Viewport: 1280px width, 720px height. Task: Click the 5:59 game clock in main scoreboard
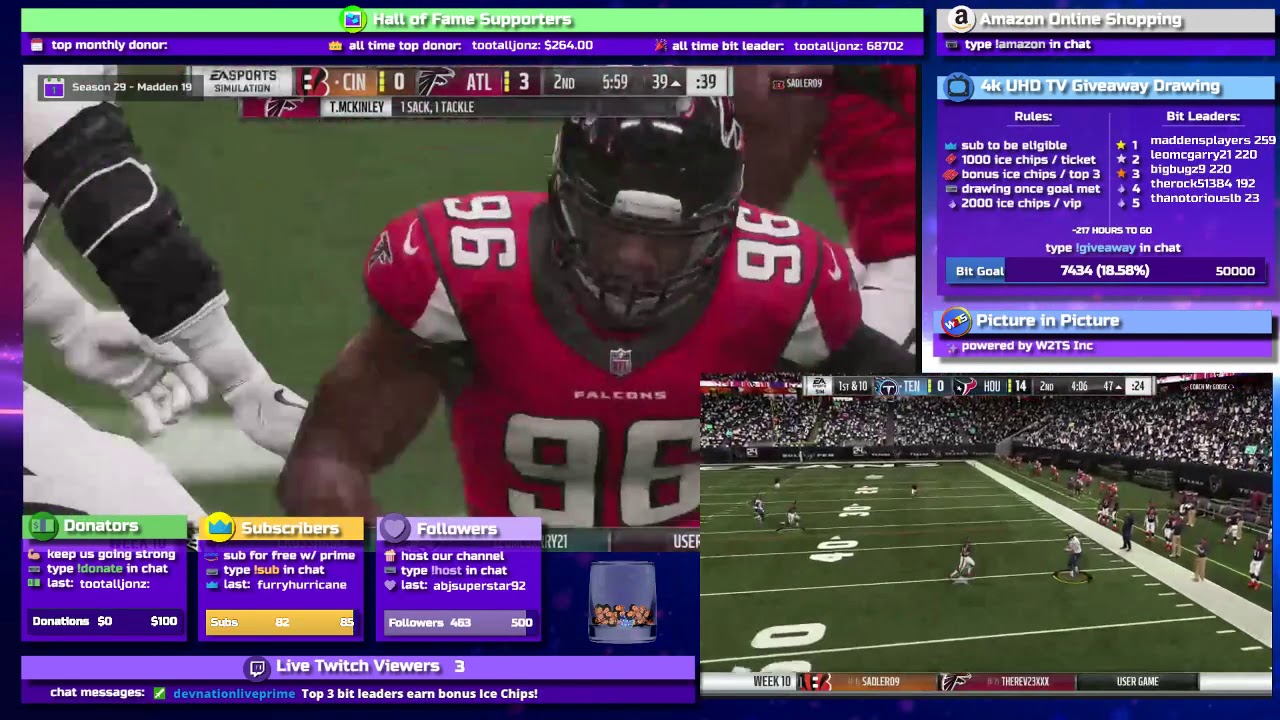(x=615, y=82)
